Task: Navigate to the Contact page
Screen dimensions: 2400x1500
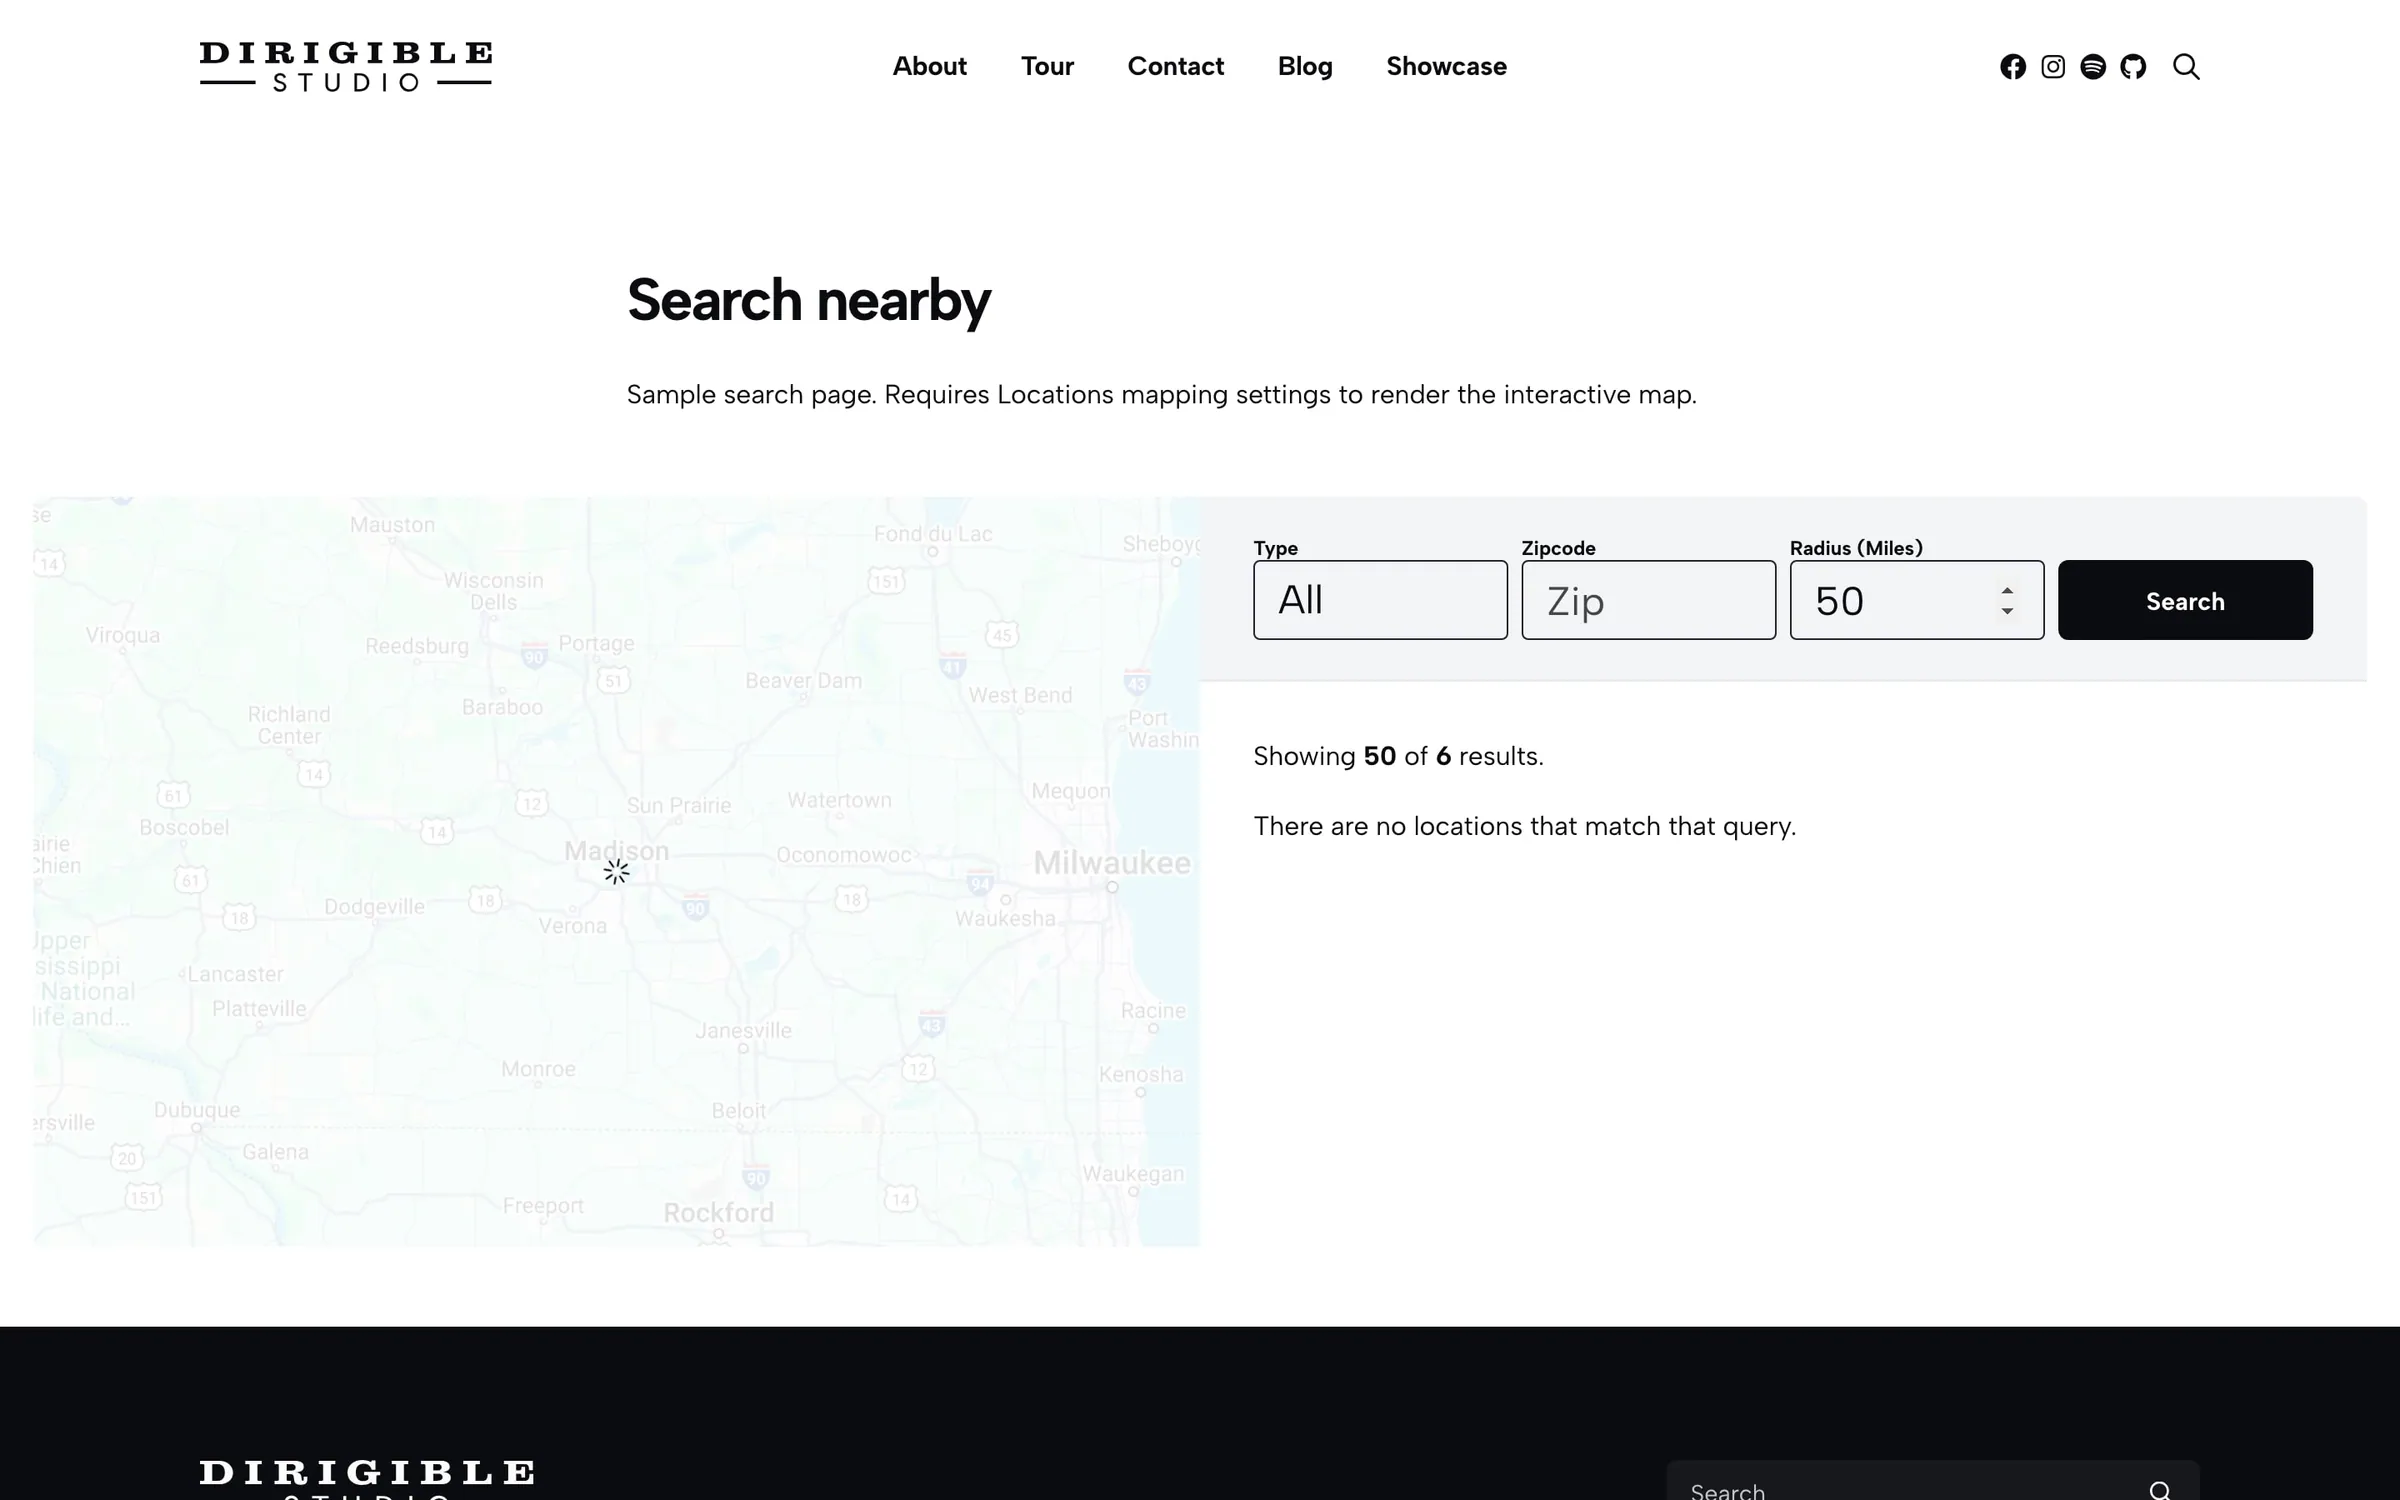Action: click(1175, 66)
